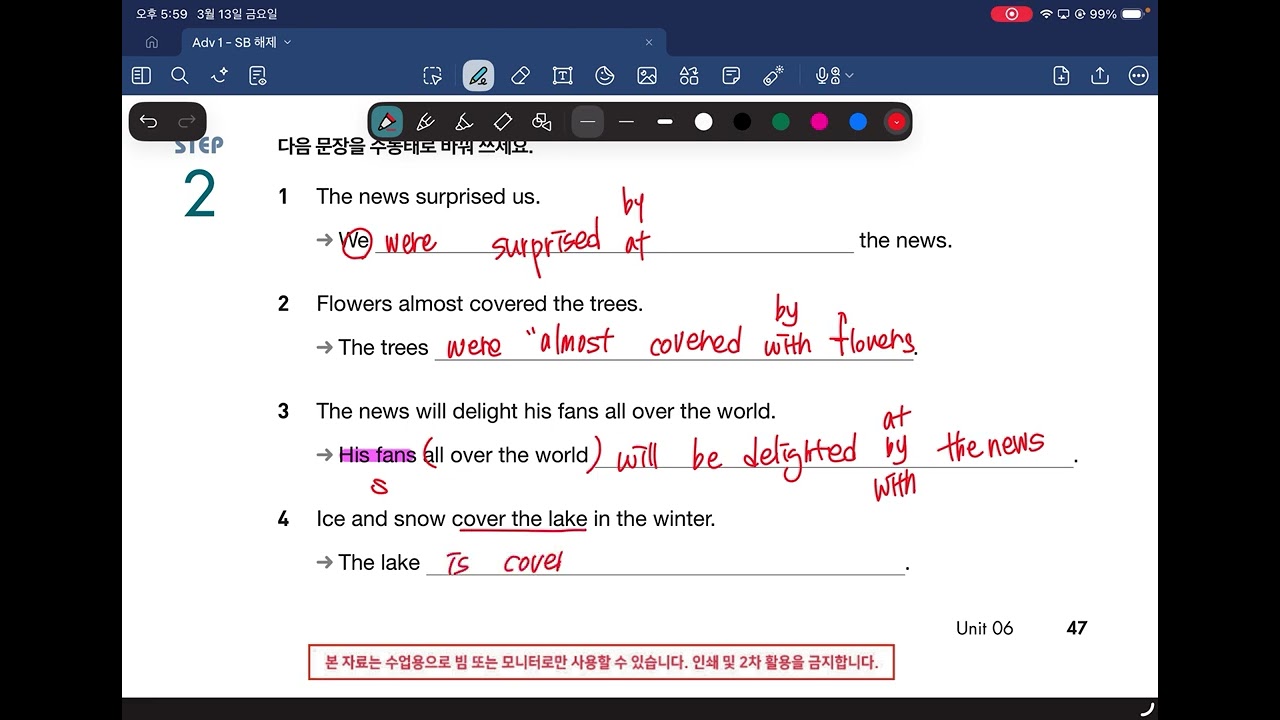Open the shapes and elements tool
The height and width of the screenshot is (720, 1280).
689,75
